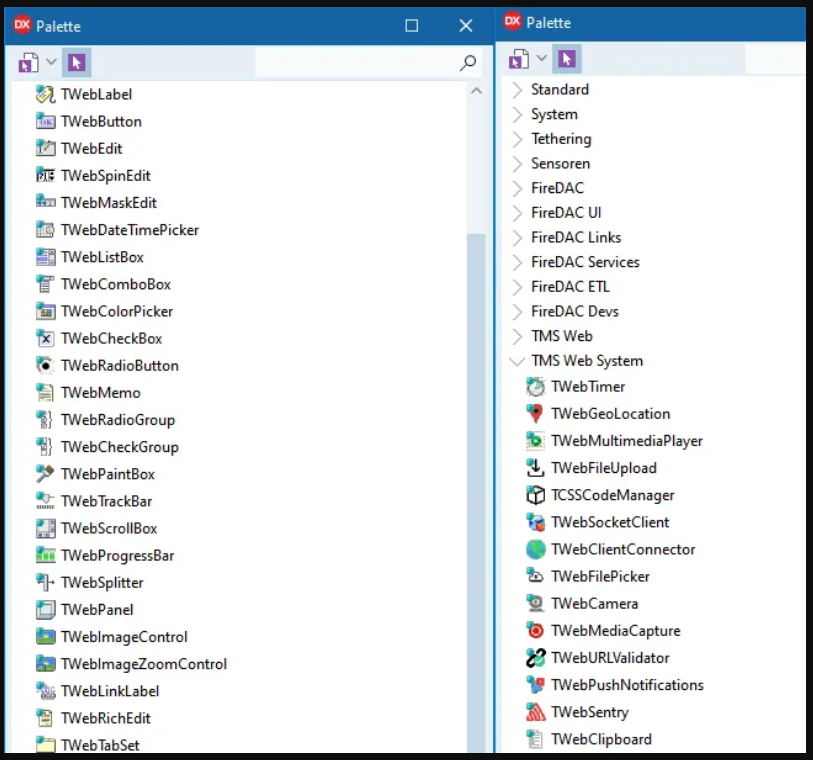This screenshot has height=760, width=813.
Task: Click the TWebURLValidator link icon
Action: tap(536, 658)
